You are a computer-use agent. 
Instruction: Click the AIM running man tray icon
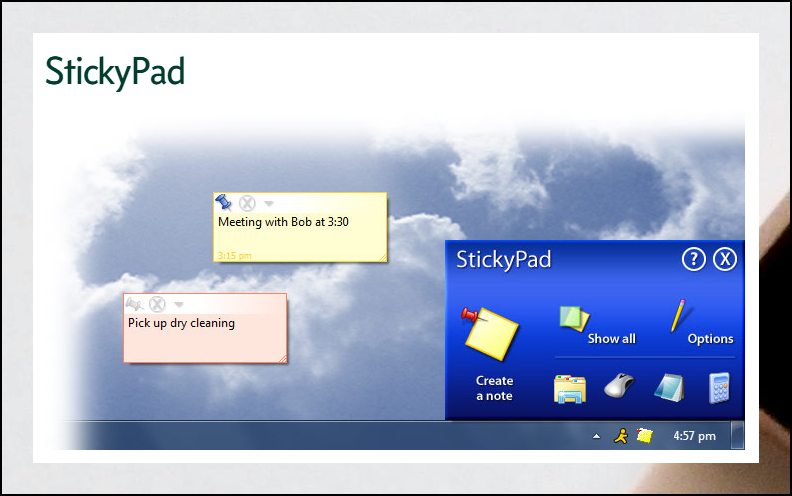click(x=621, y=436)
